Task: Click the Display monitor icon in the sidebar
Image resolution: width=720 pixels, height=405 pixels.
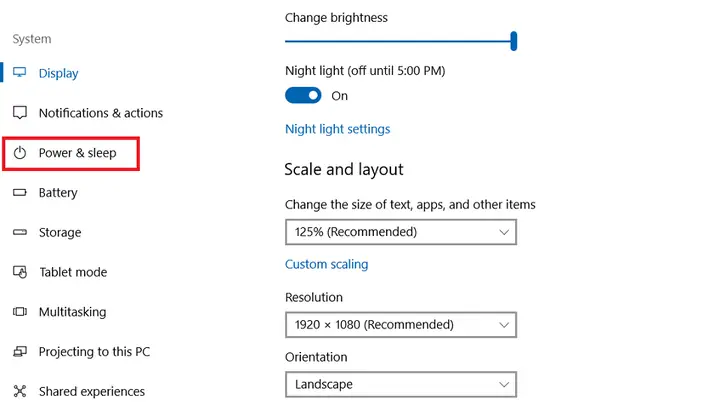Action: [x=19, y=73]
